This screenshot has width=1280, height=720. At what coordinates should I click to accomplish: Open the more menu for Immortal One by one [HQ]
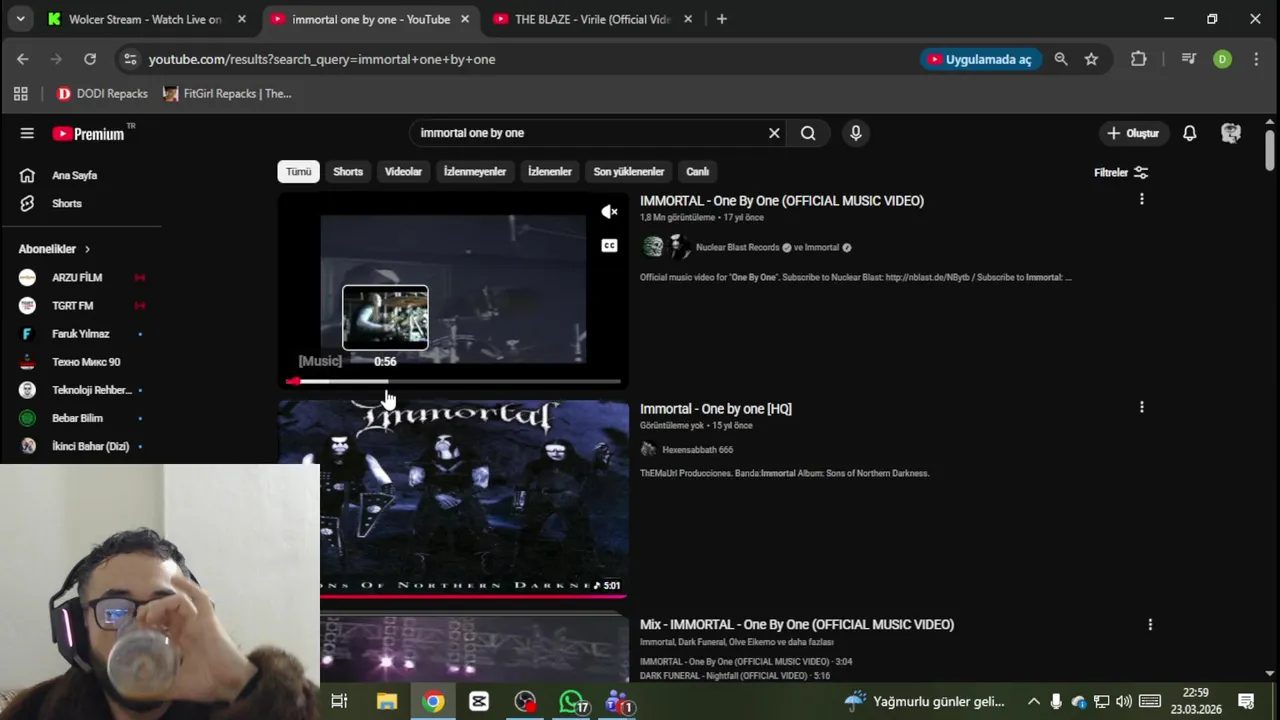(1141, 407)
